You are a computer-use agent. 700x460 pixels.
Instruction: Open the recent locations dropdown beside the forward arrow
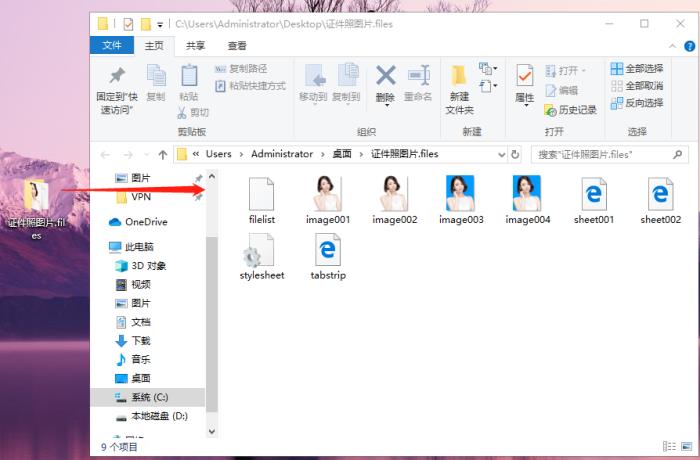[146, 155]
